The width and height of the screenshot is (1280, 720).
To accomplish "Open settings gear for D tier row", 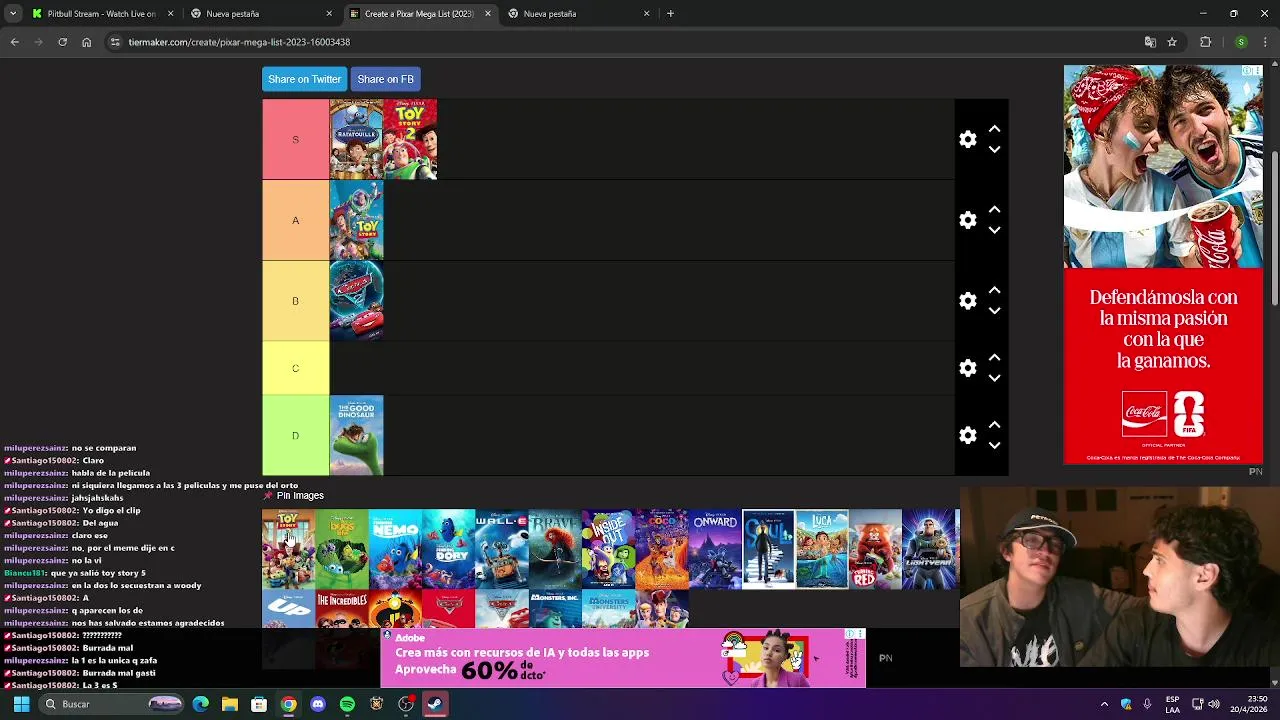I will 967,436.
